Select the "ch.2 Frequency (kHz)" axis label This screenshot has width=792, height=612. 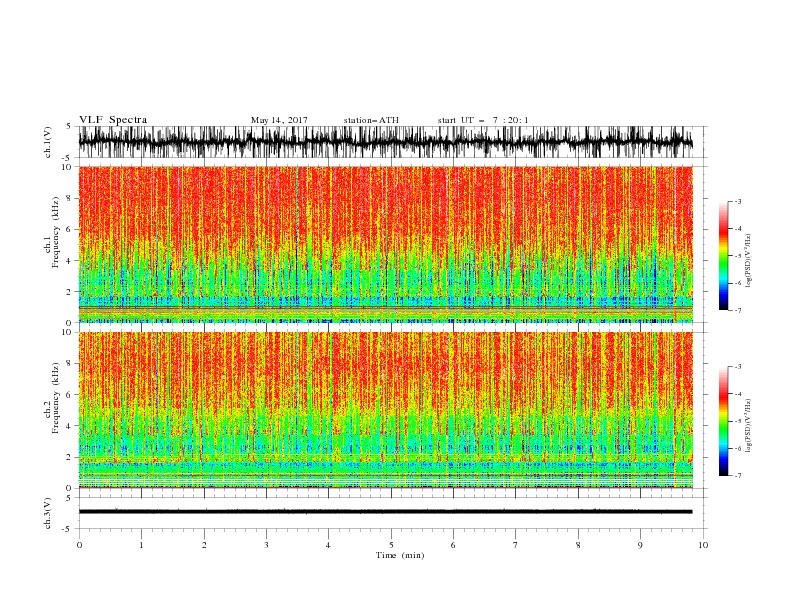(51, 397)
